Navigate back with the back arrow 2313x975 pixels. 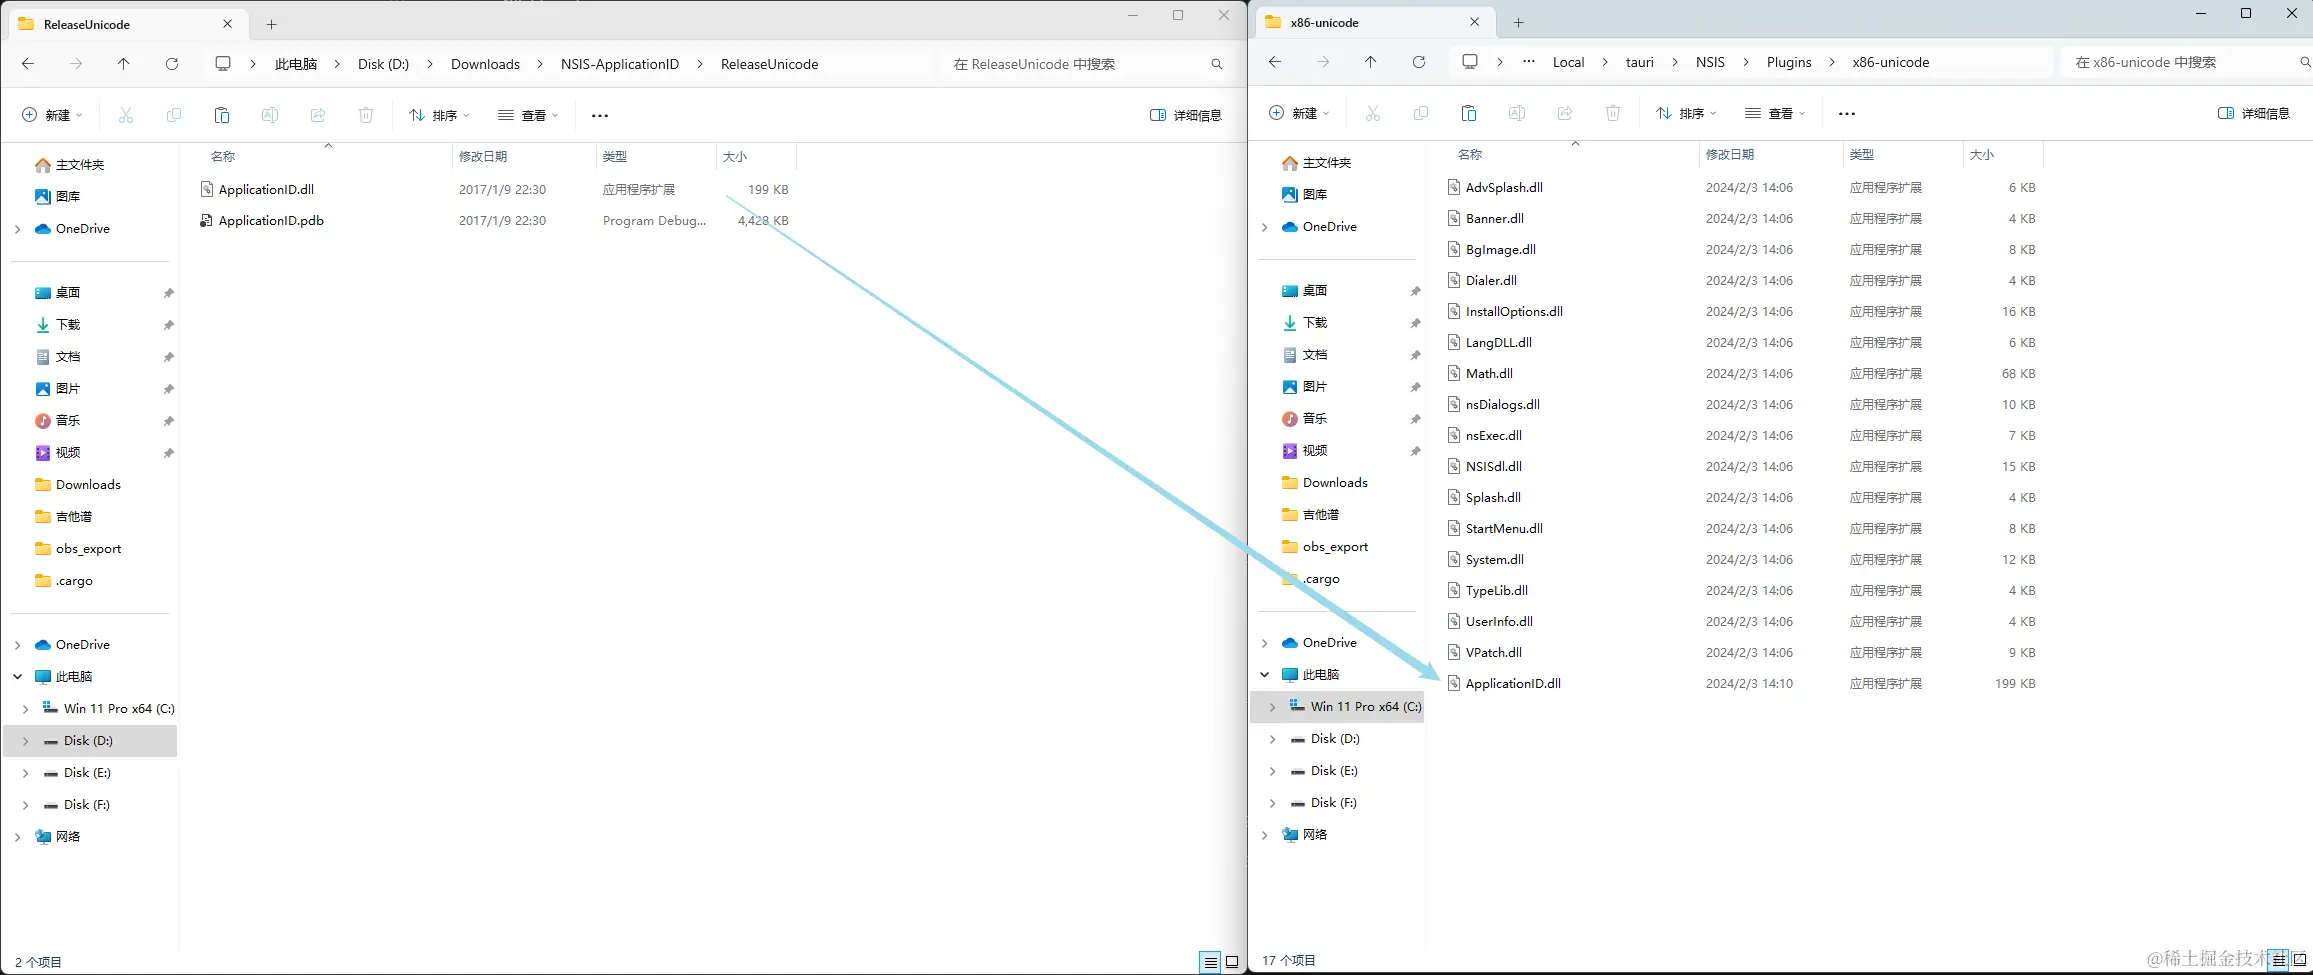click(x=27, y=63)
